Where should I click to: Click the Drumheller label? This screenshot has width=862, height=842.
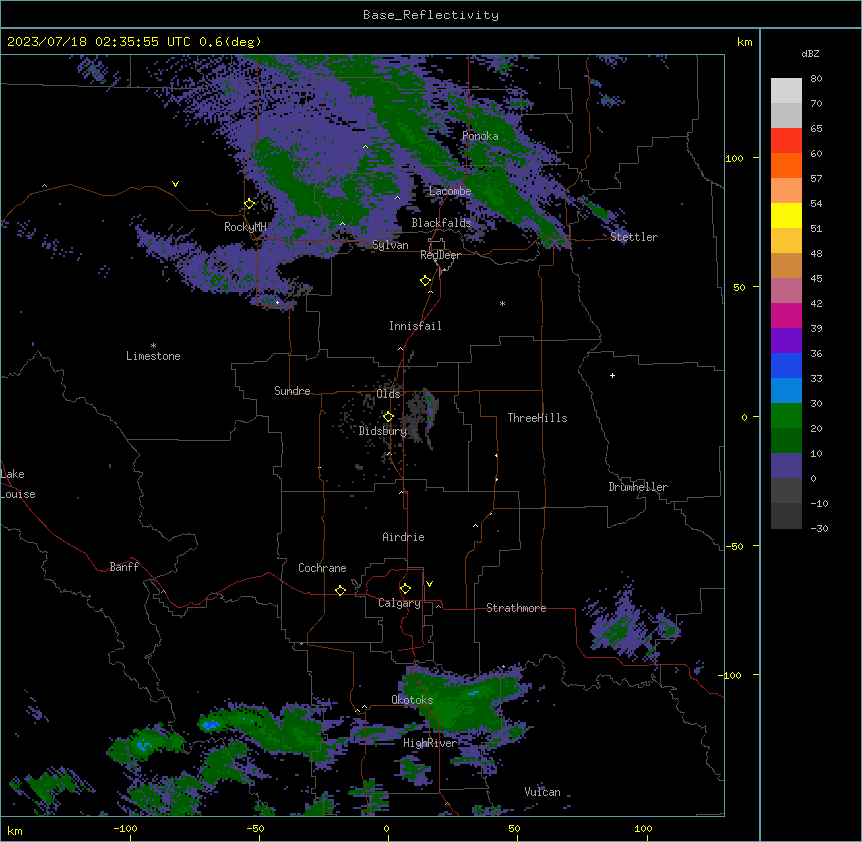tap(638, 487)
